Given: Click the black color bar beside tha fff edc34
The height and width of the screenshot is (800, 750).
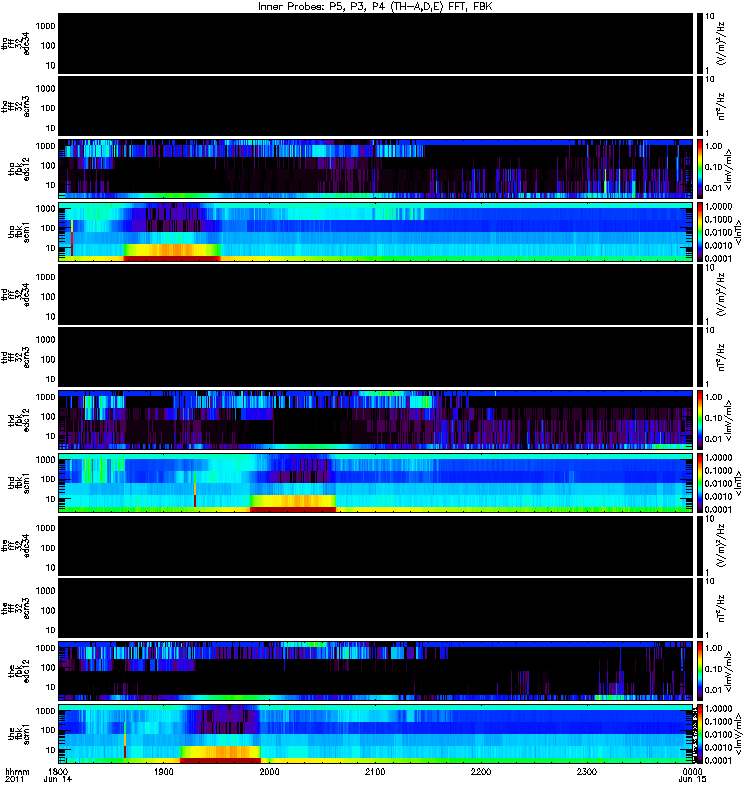Looking at the screenshot, I should click(699, 43).
